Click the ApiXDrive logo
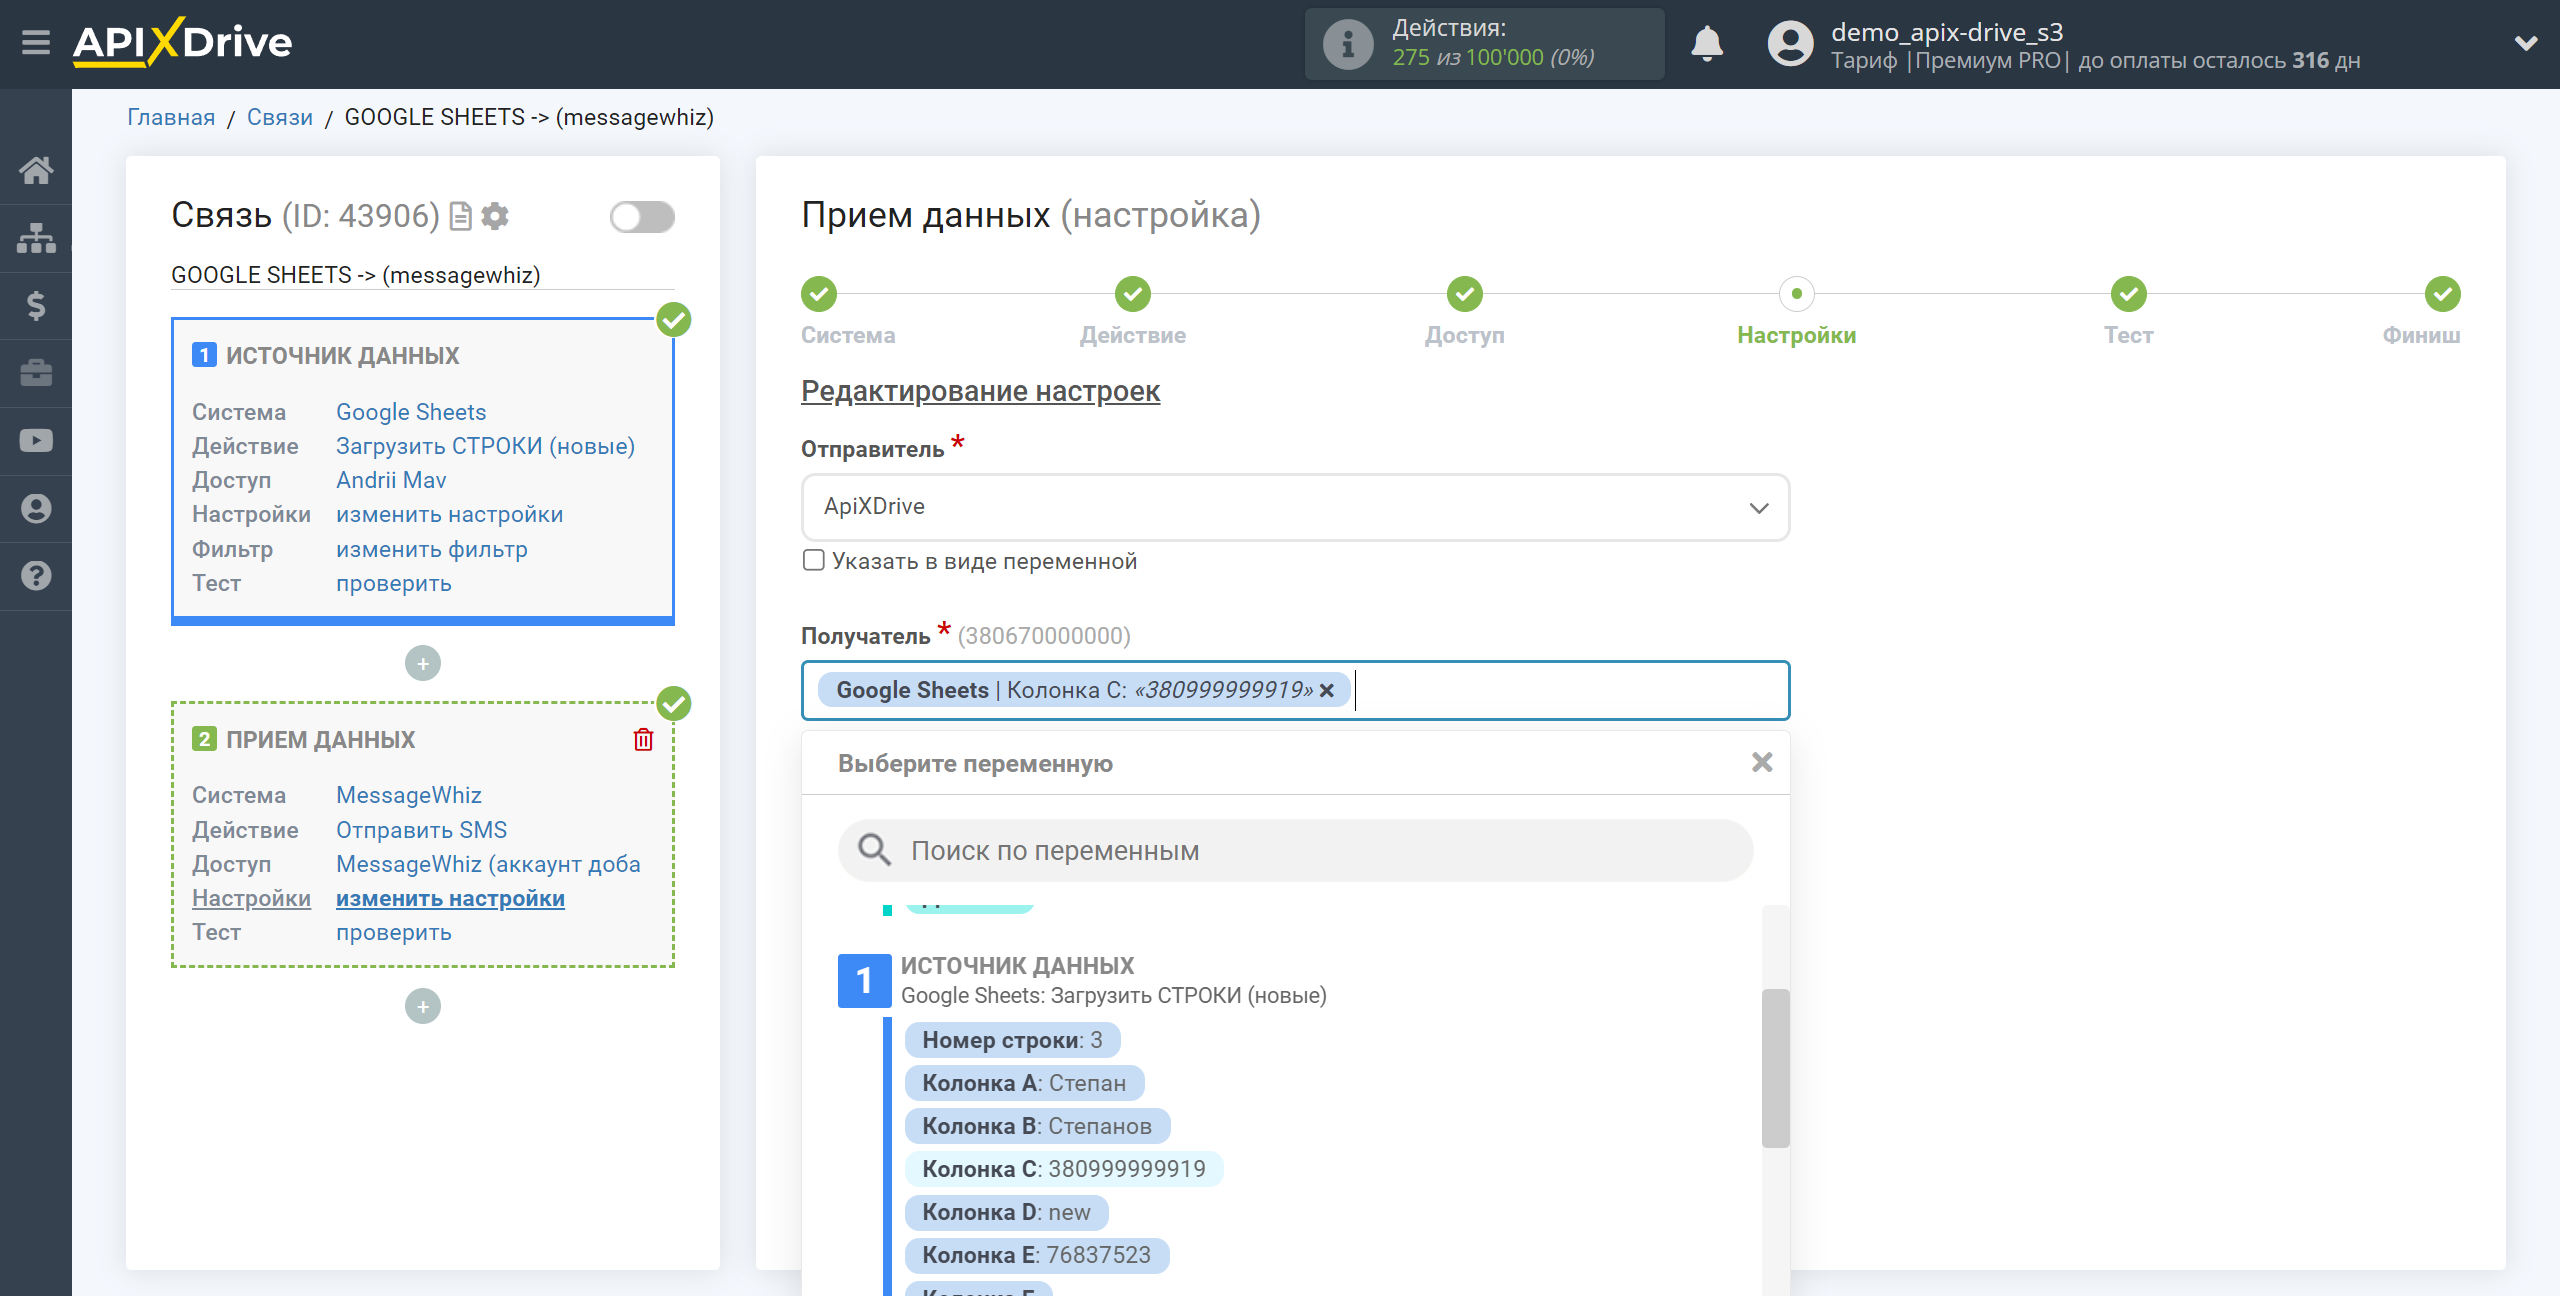 coord(182,43)
